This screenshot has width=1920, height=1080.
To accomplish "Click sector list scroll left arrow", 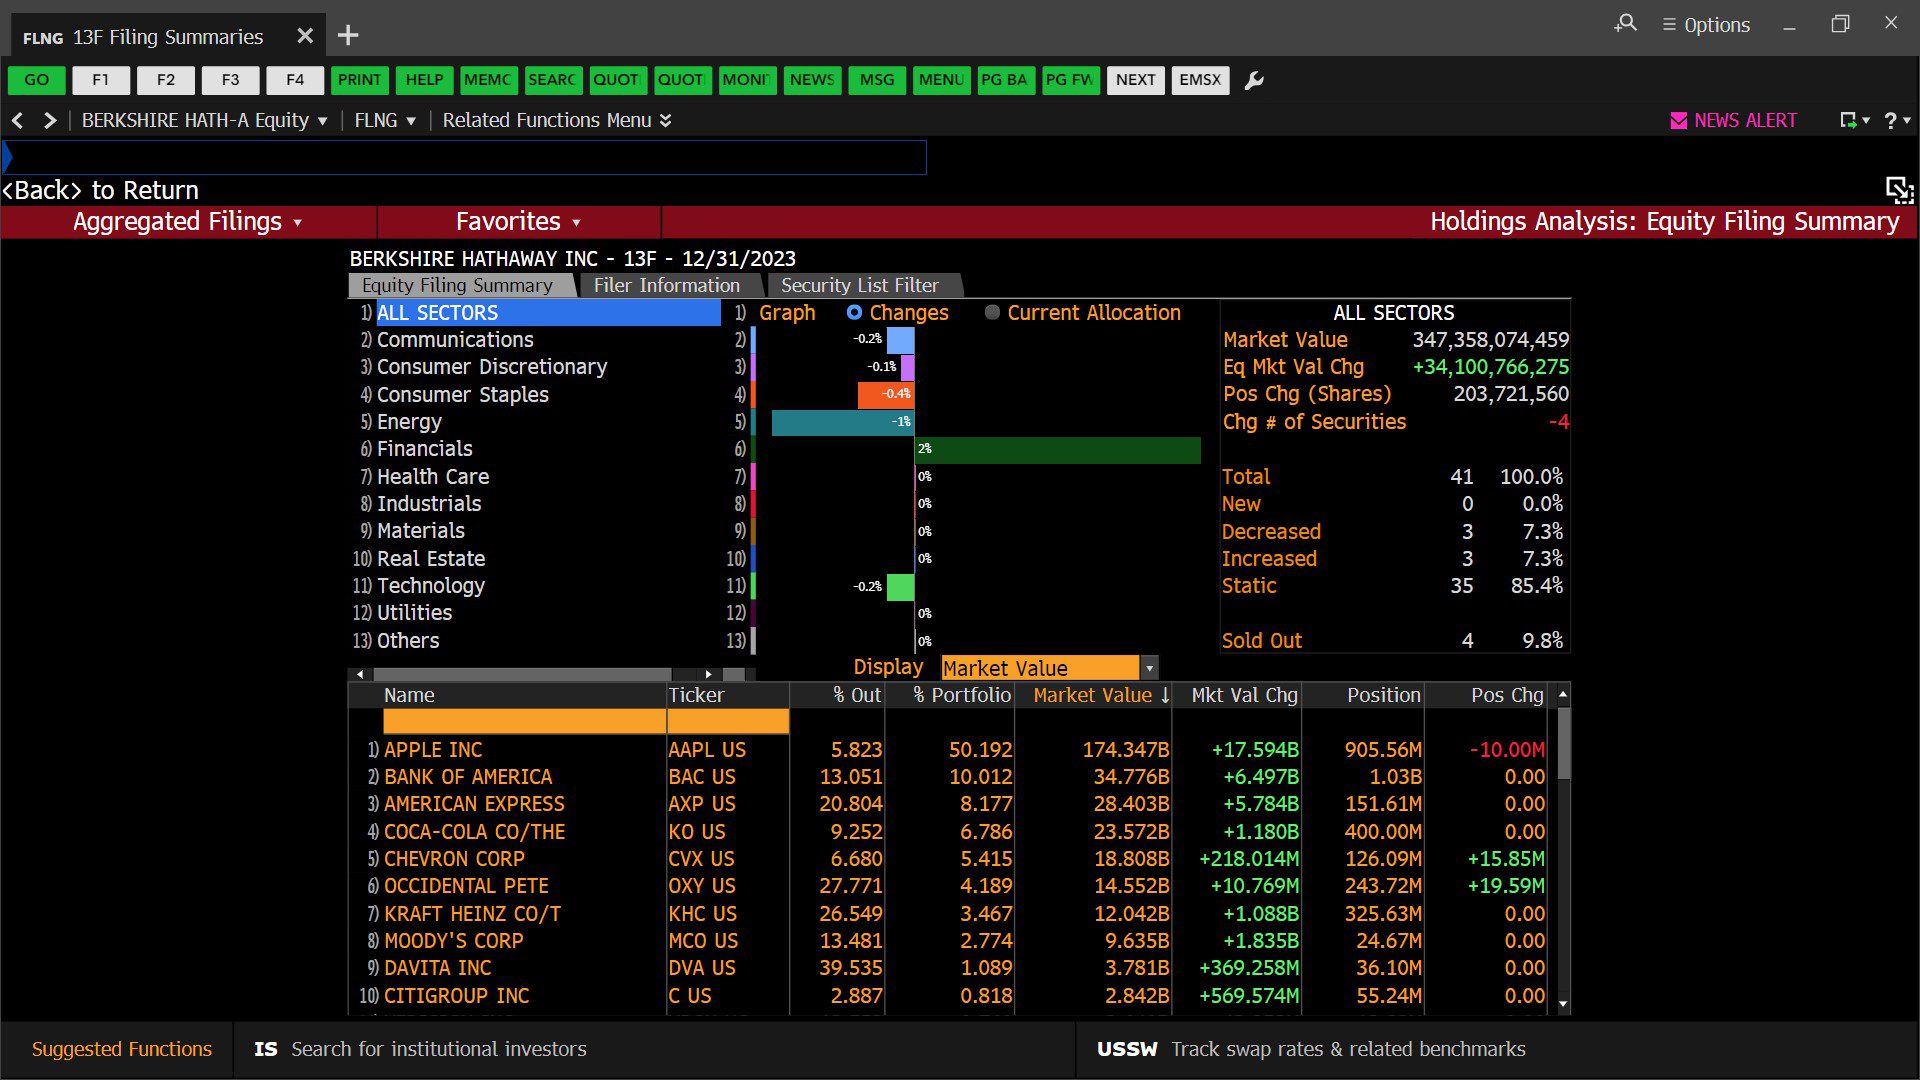I will pyautogui.click(x=360, y=675).
